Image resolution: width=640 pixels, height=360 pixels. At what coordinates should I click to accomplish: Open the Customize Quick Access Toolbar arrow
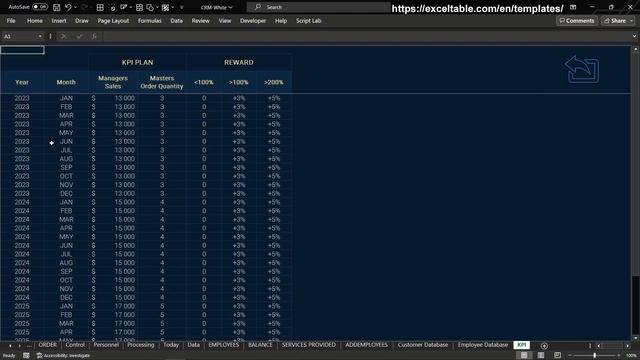click(x=182, y=7)
